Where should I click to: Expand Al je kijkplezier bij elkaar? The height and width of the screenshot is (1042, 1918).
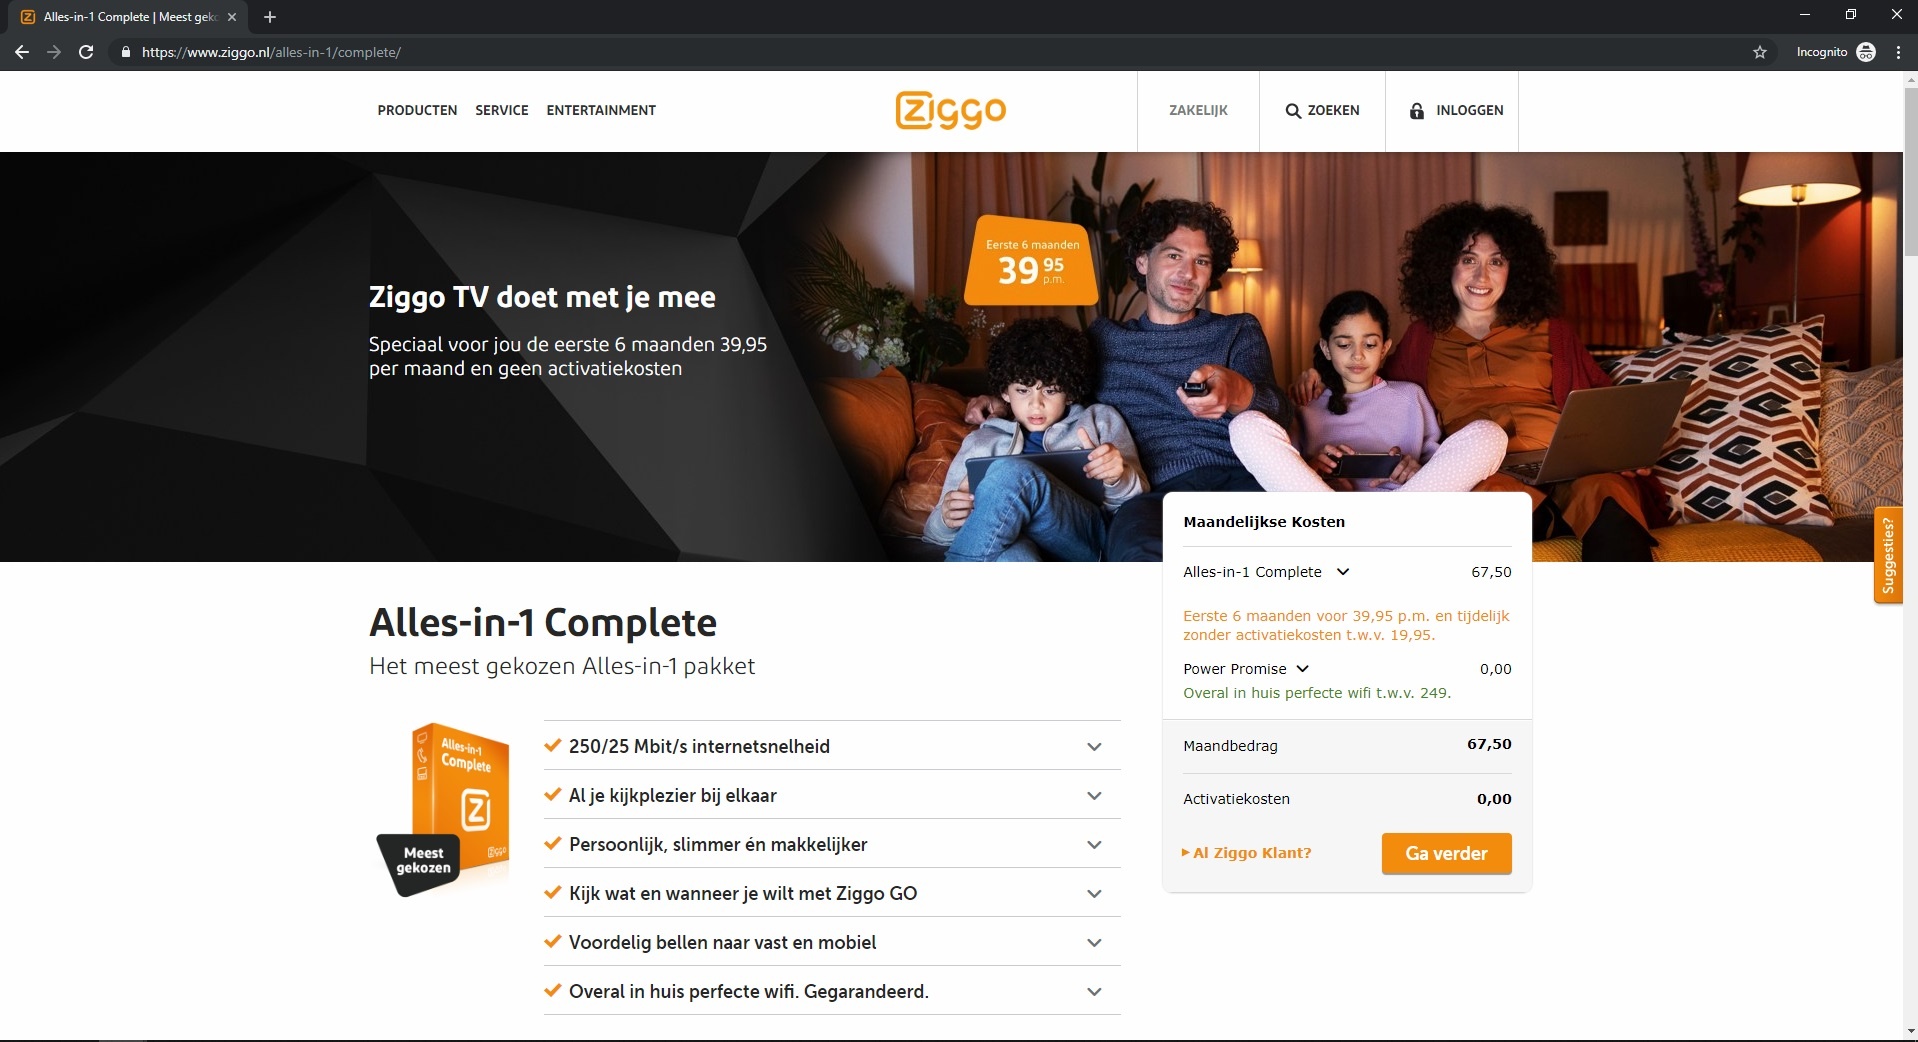tap(832, 795)
